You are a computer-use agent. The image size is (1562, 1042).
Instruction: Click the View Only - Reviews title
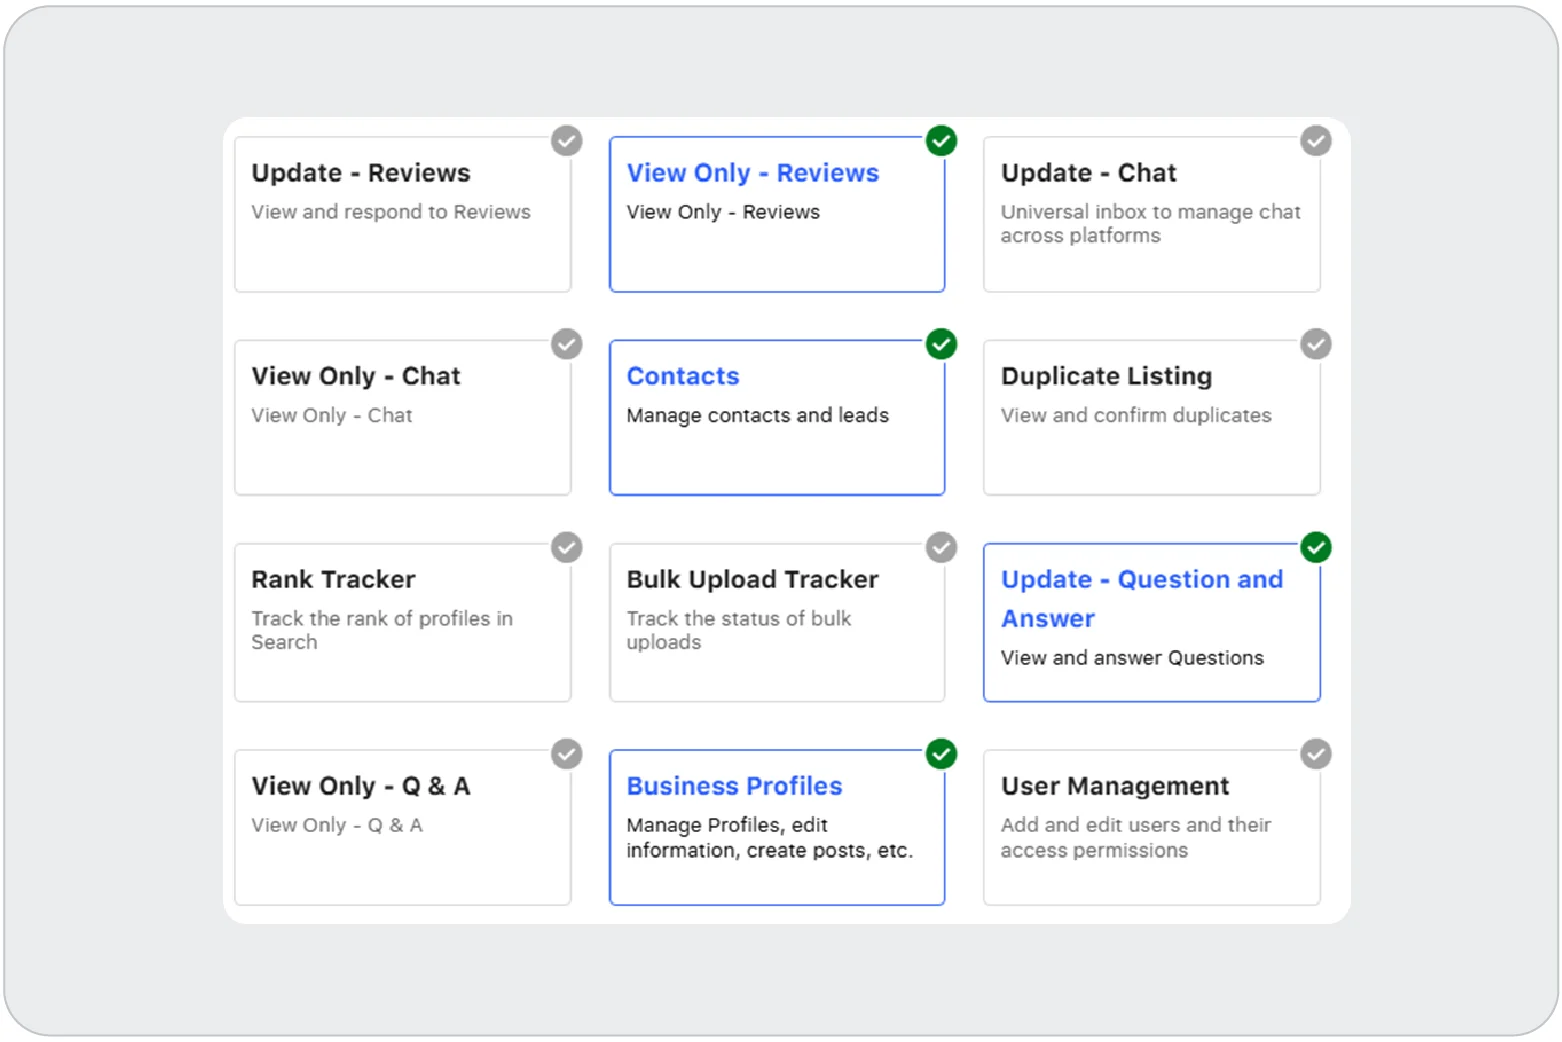click(752, 173)
